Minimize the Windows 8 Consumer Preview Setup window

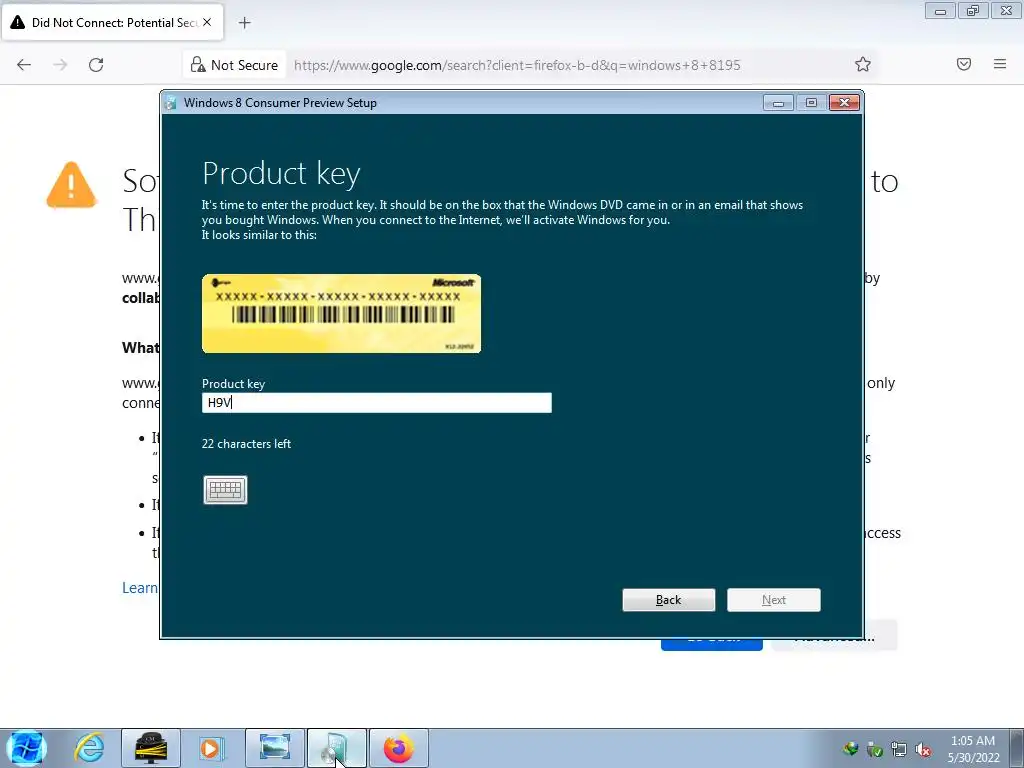[x=778, y=103]
